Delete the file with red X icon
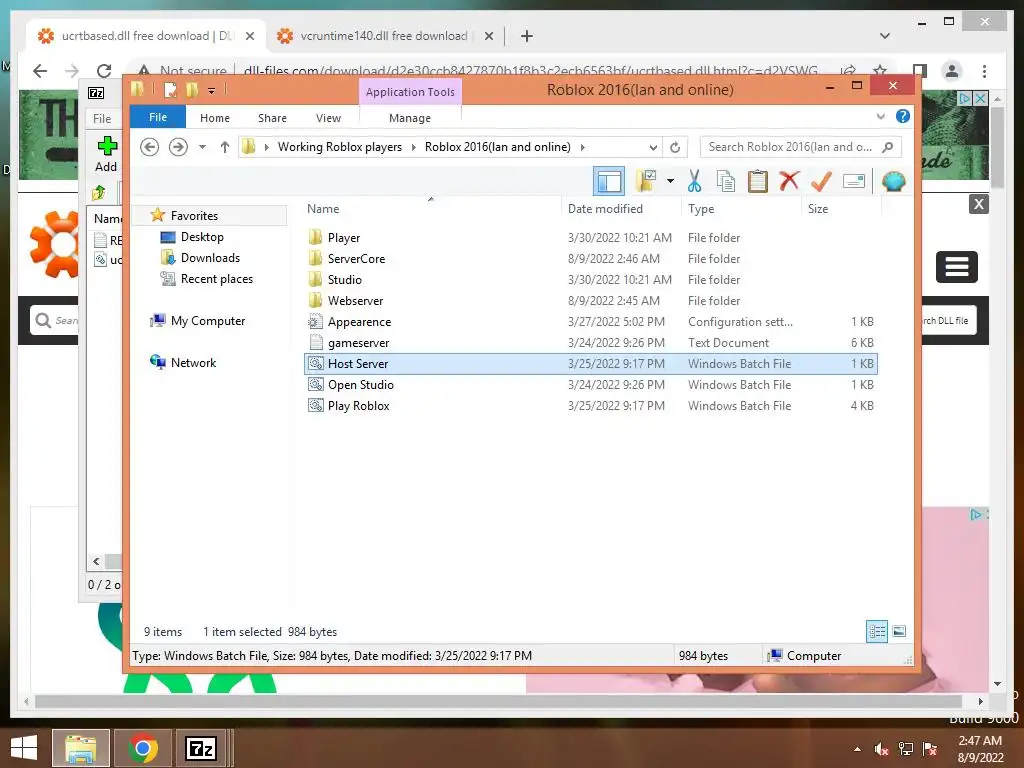Screen dimensions: 1024x768 [x=789, y=180]
